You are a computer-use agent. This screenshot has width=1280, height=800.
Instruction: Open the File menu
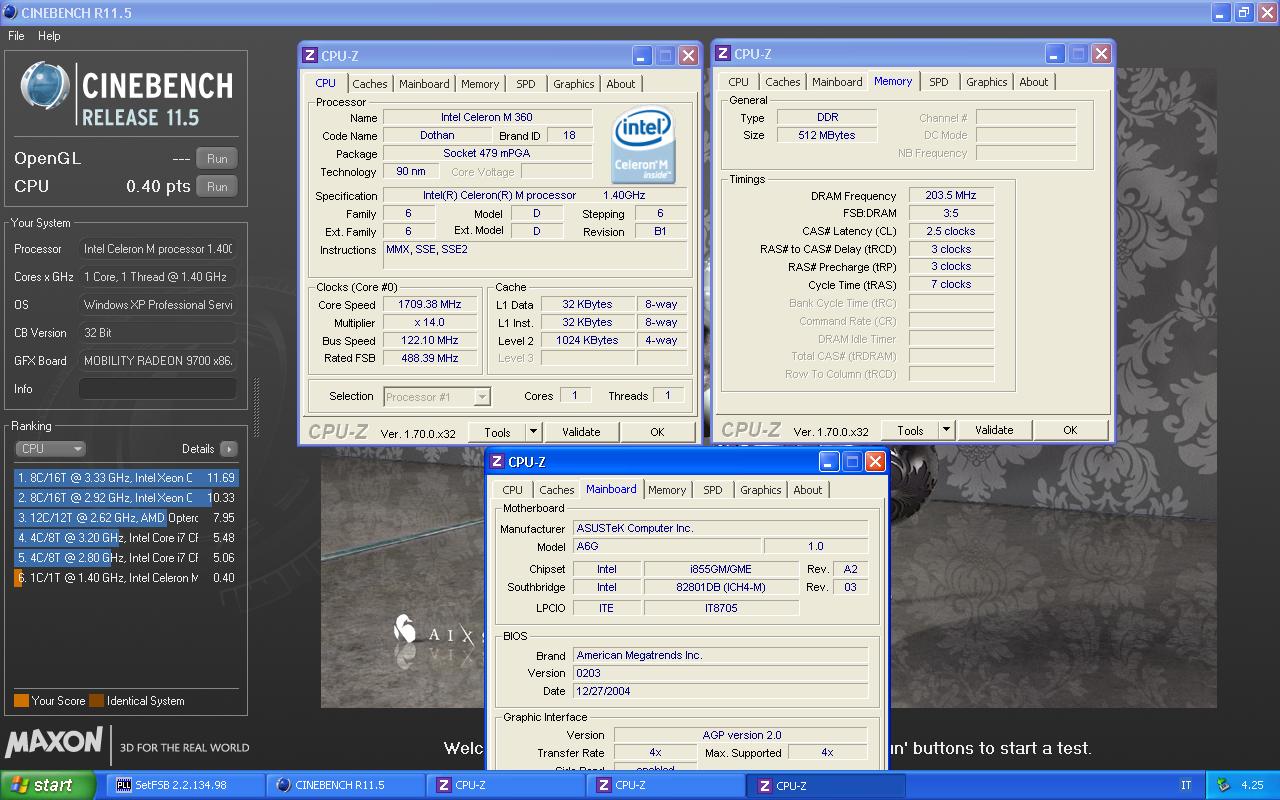click(16, 36)
